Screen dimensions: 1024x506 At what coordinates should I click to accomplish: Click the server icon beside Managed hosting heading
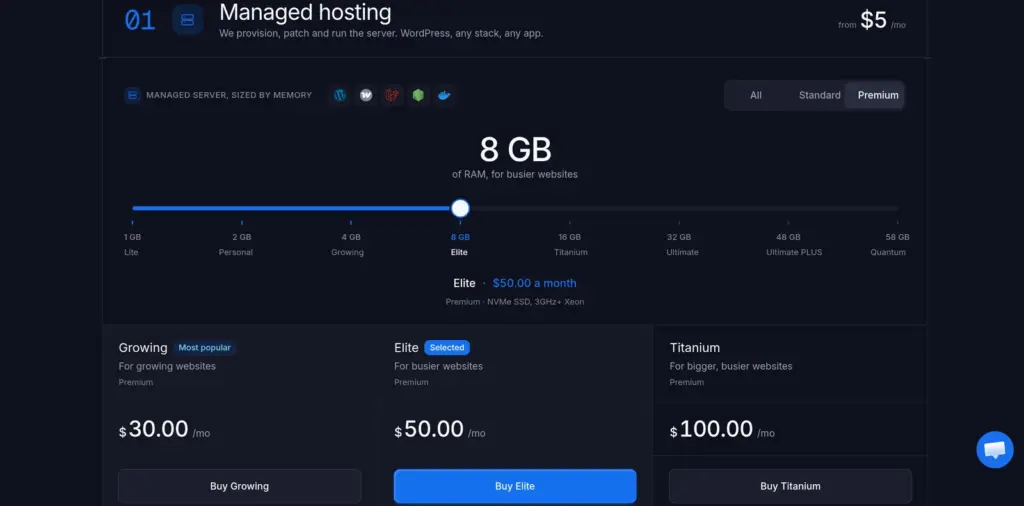187,20
